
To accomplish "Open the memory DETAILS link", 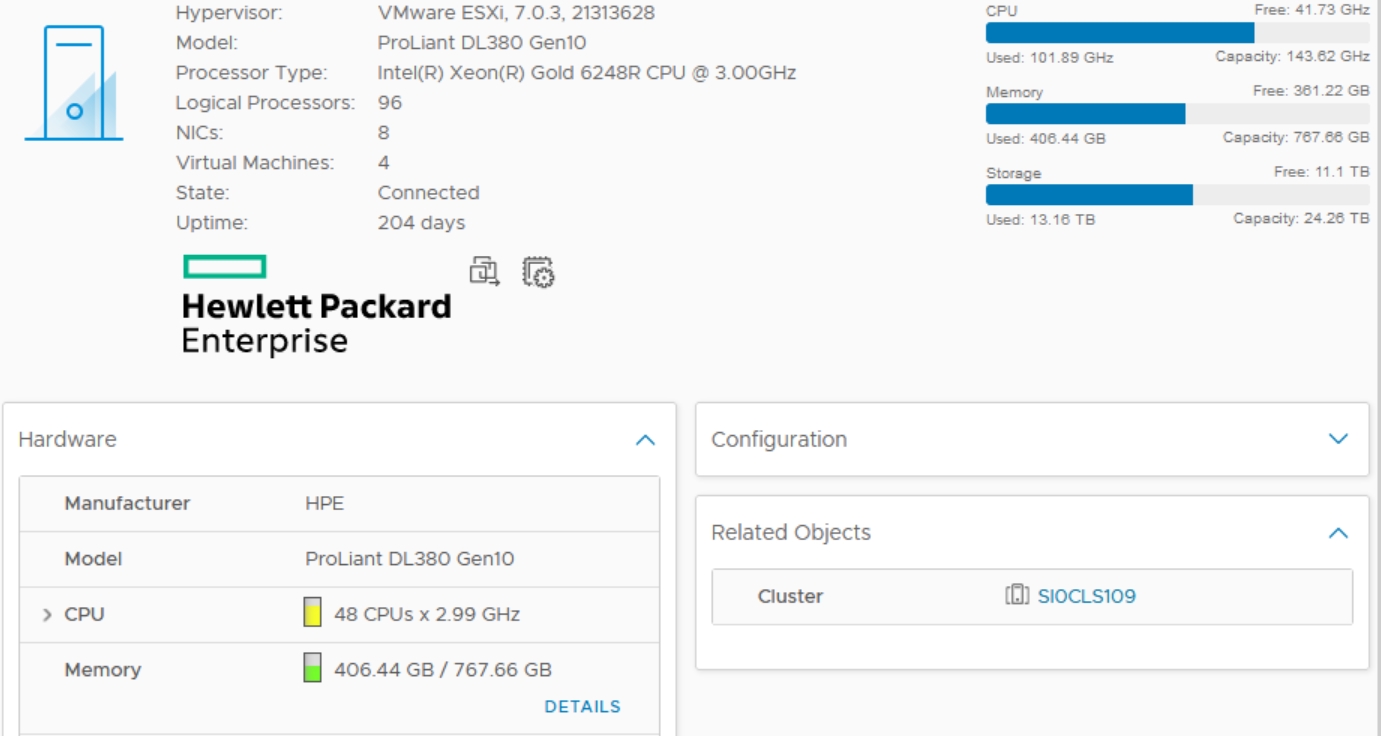I will coord(582,706).
